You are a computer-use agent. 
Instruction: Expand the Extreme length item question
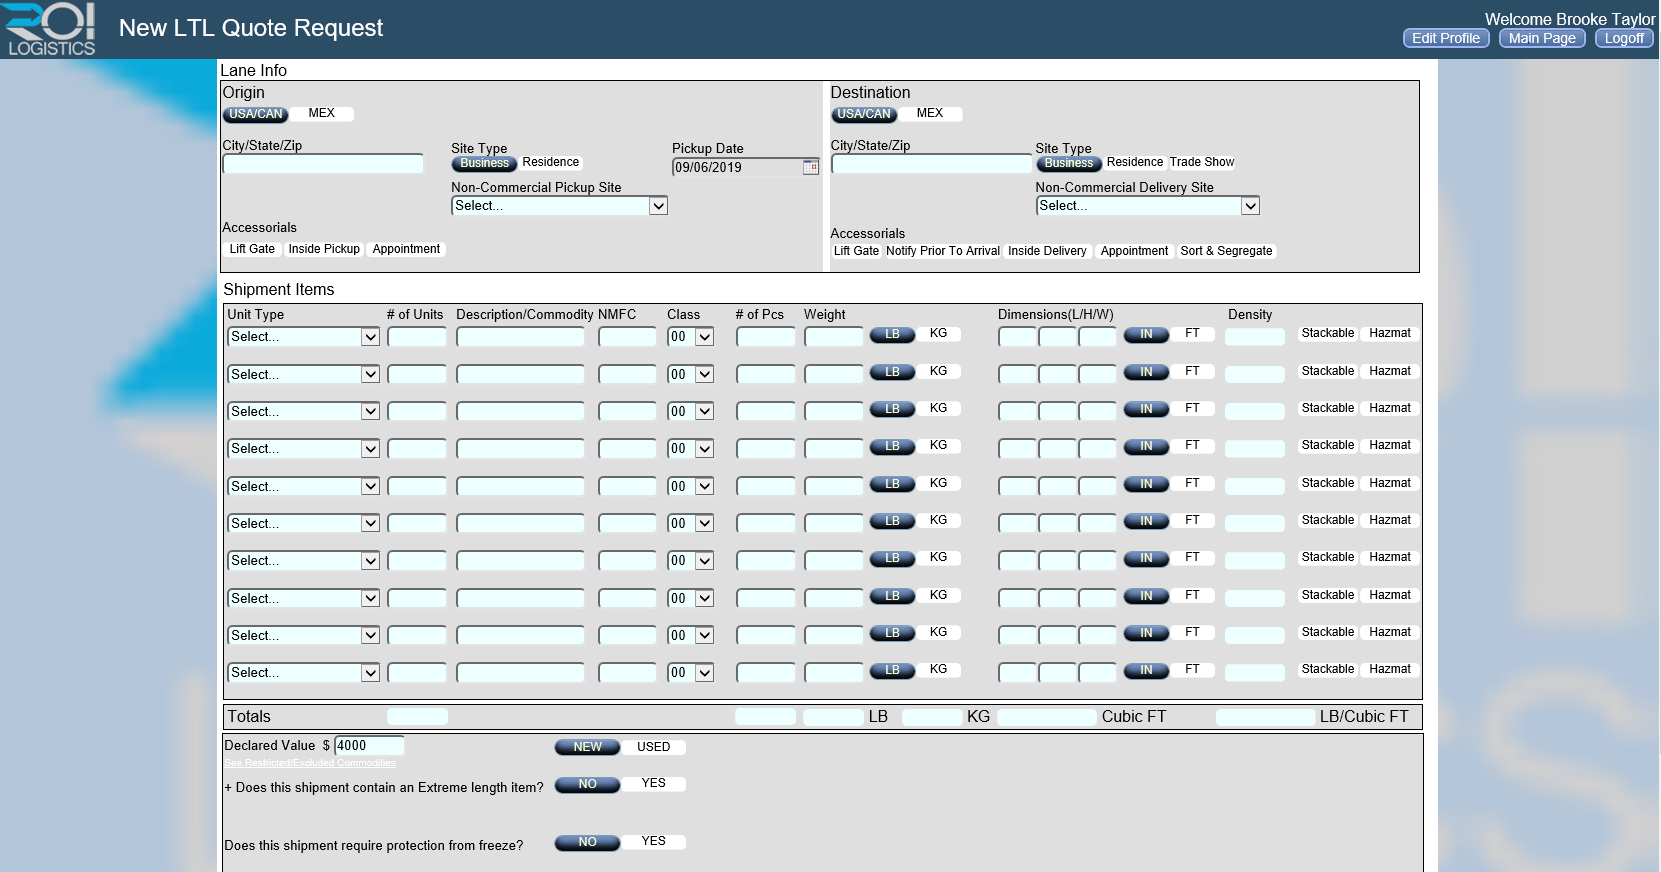(228, 788)
